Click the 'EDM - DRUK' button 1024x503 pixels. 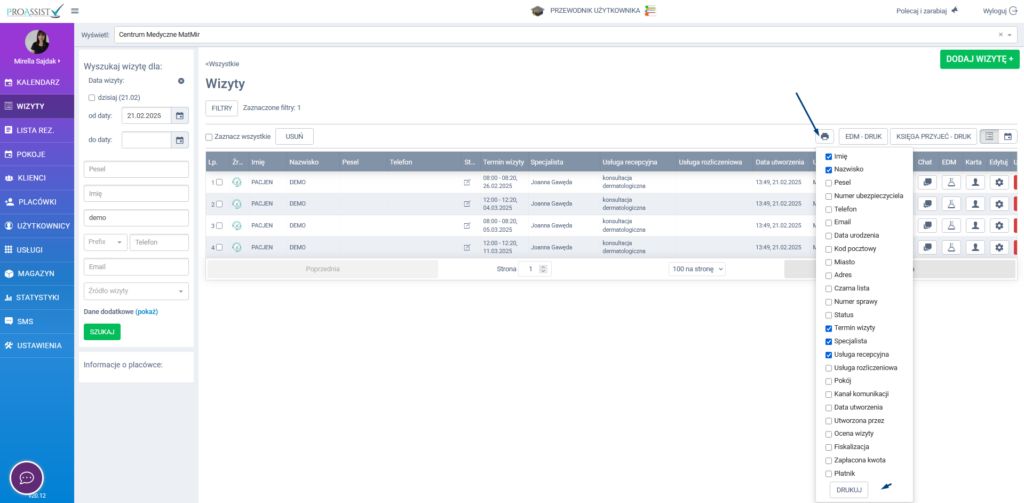pyautogui.click(x=861, y=136)
